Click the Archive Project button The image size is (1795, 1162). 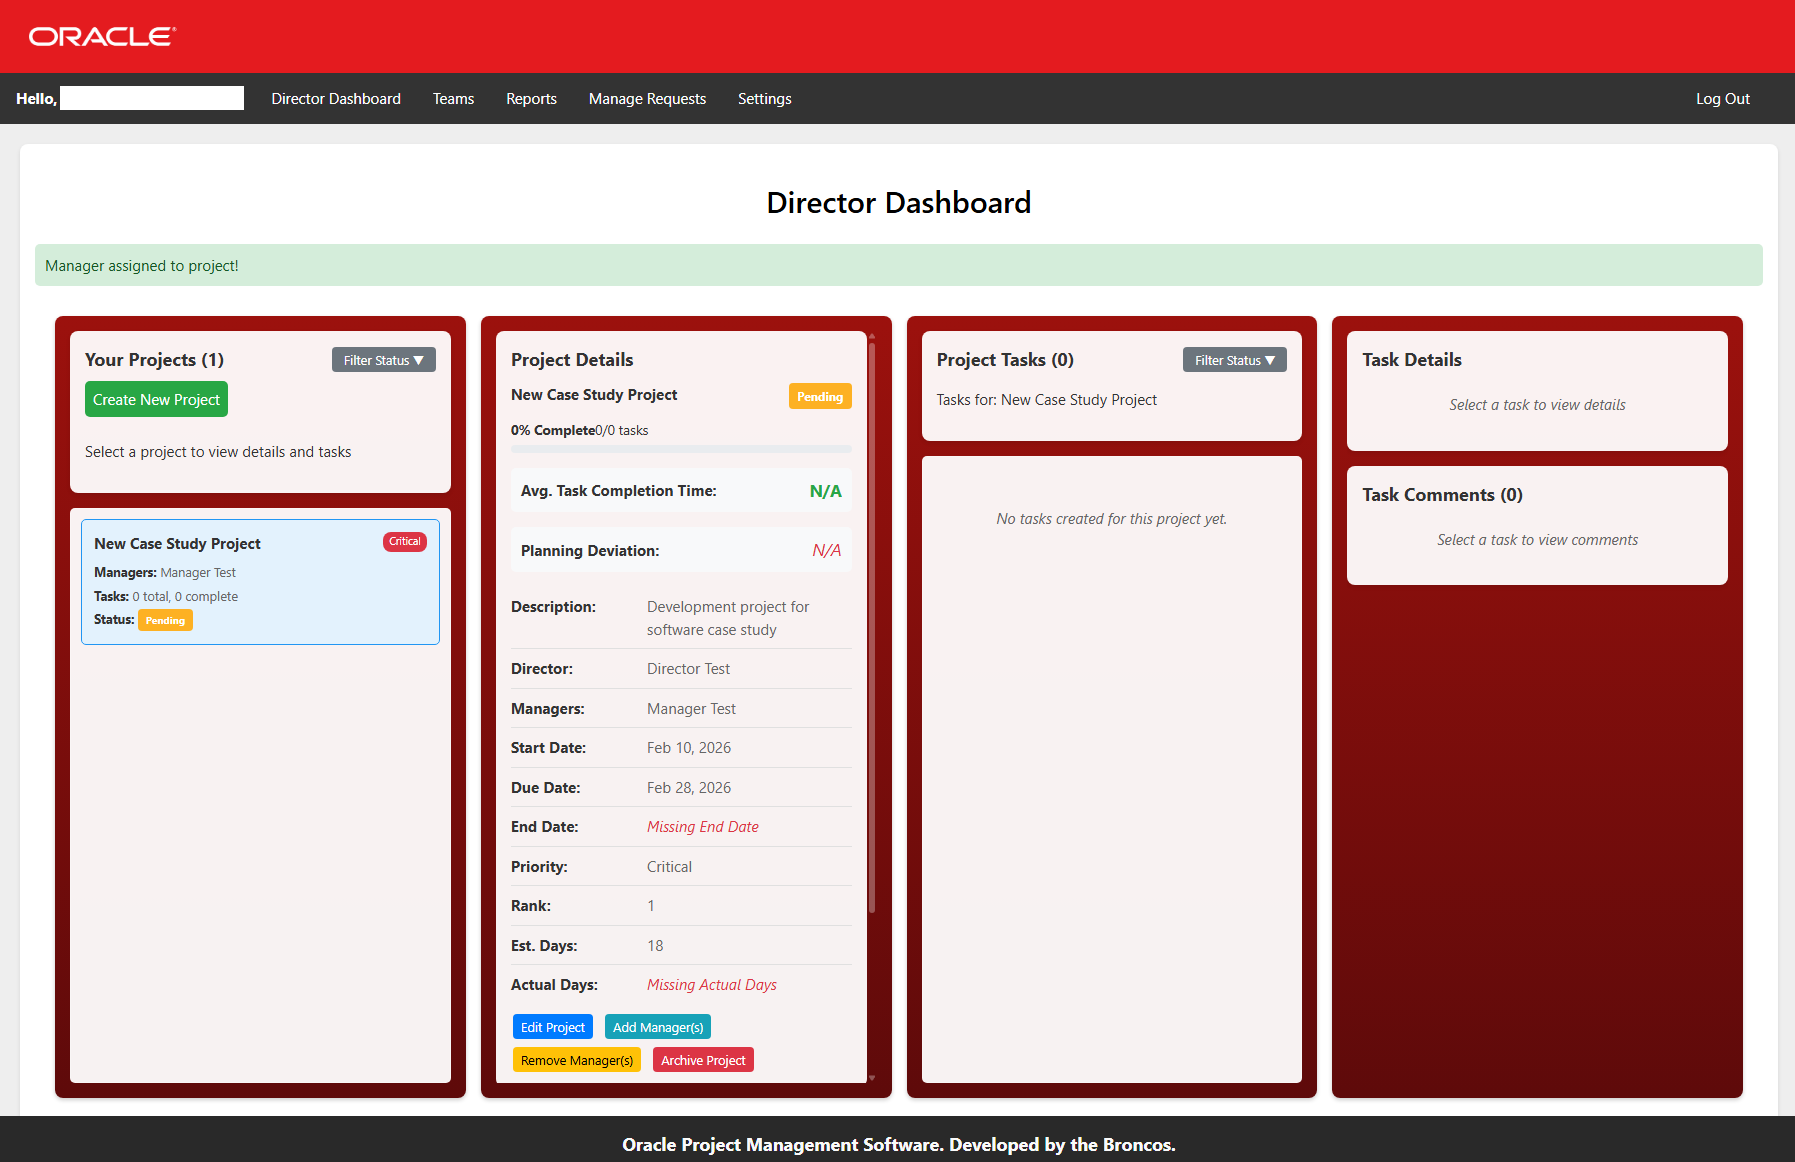point(703,1060)
